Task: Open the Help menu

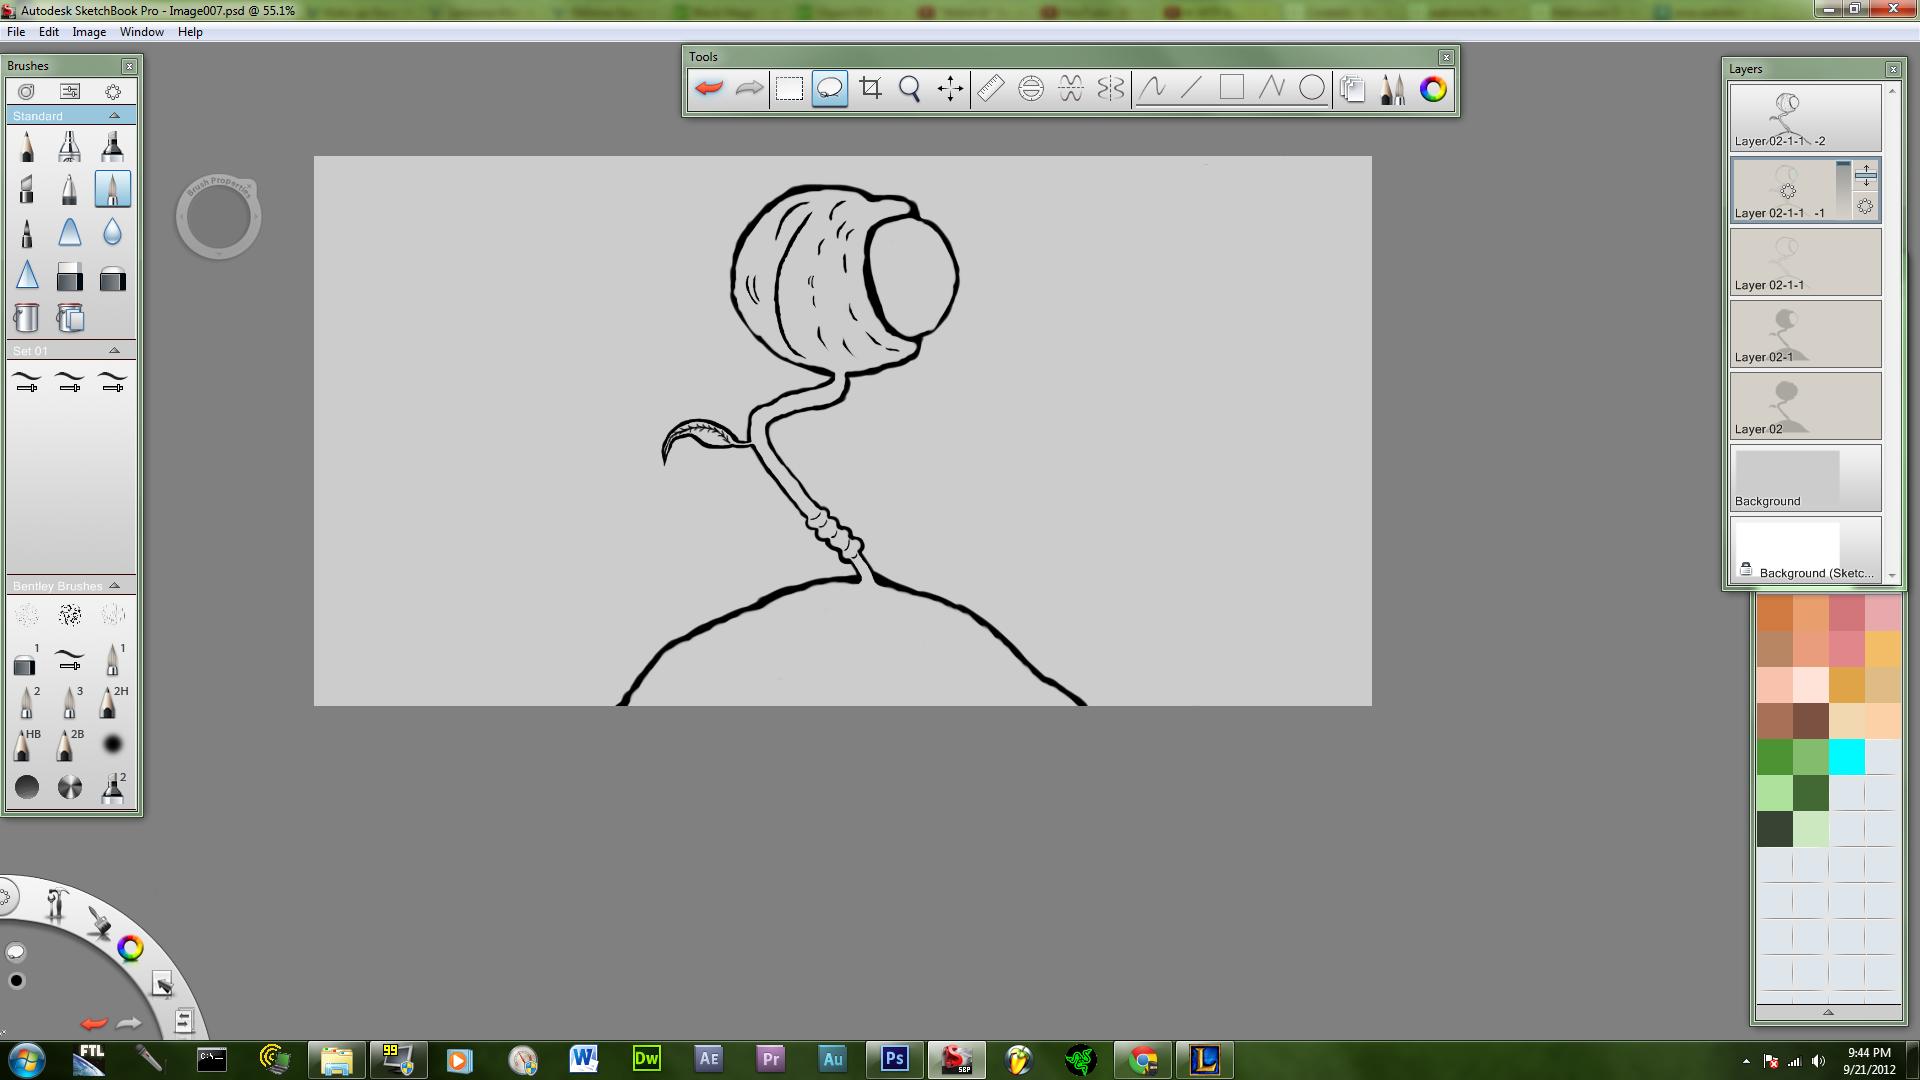Action: [x=190, y=32]
